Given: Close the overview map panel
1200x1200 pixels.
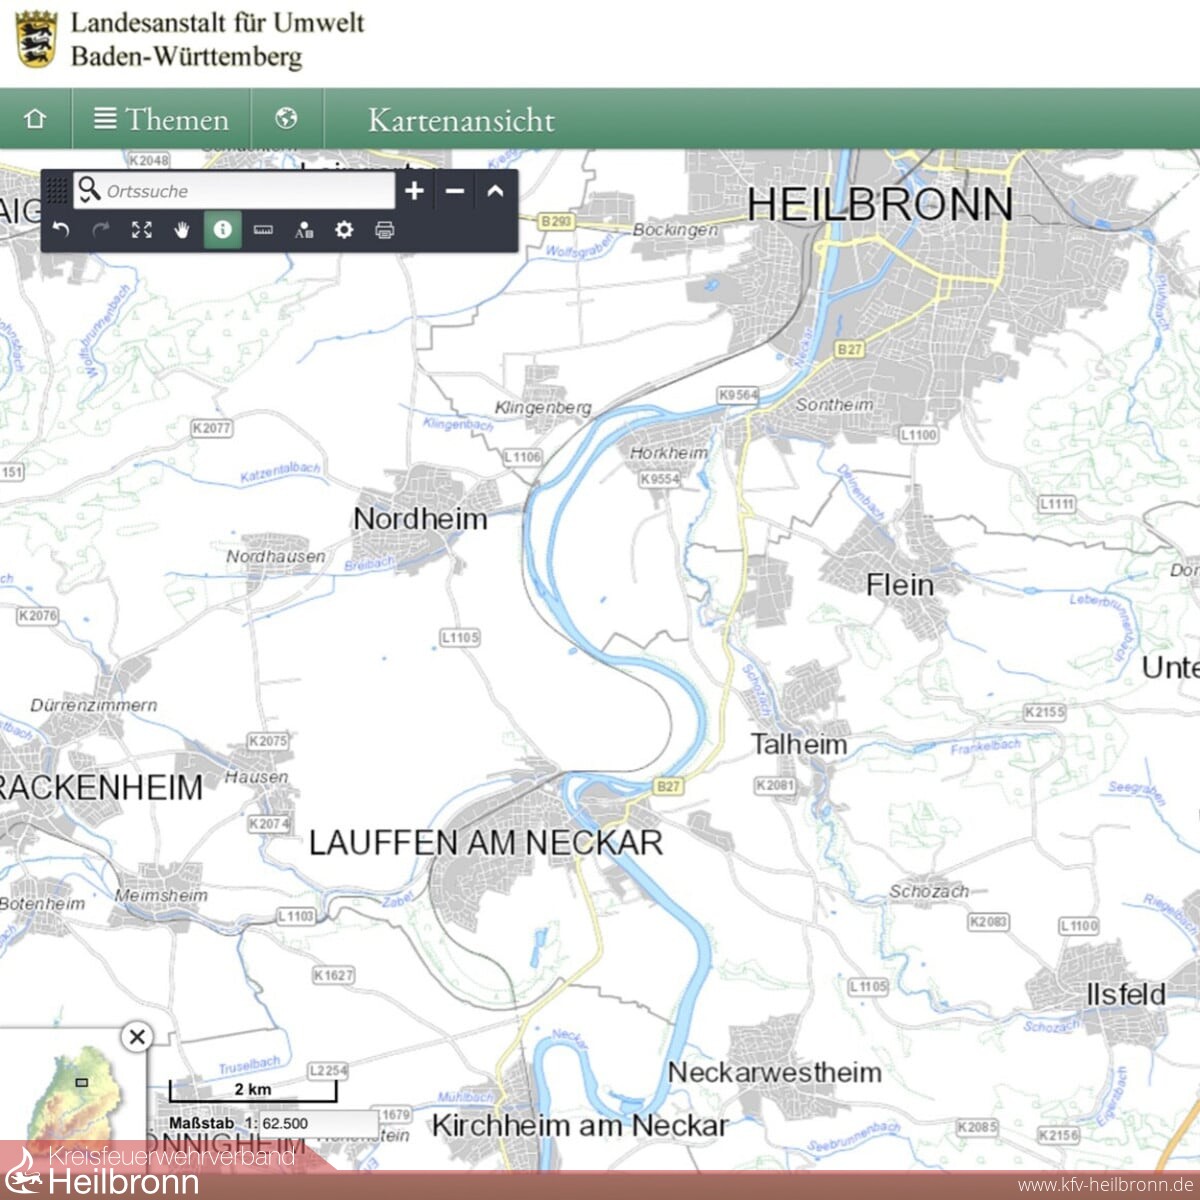Looking at the screenshot, I should (137, 1037).
